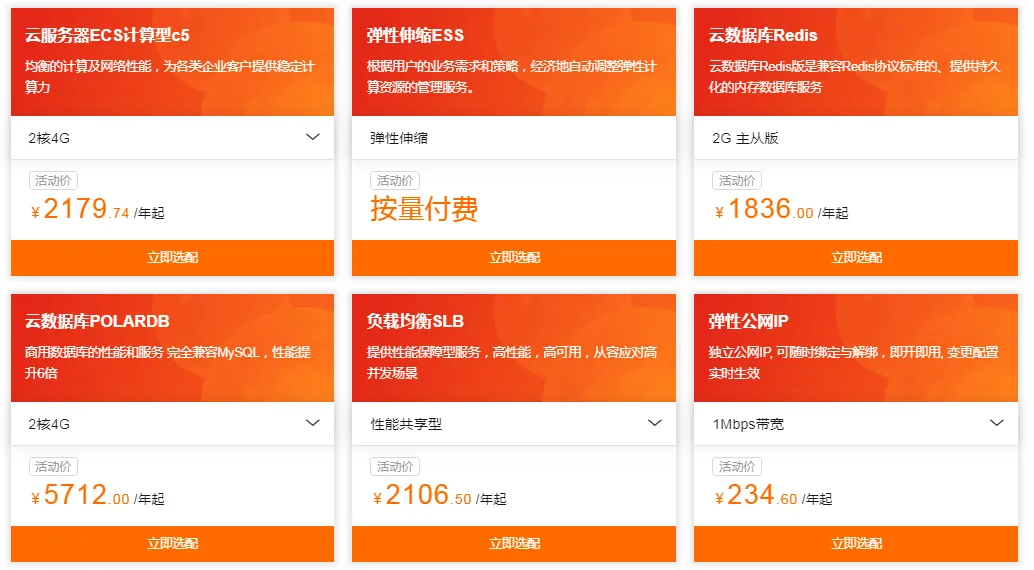This screenshot has width=1034, height=570.
Task: Expand the ECS c5 2核4G spec dropdown
Action: click(x=172, y=138)
